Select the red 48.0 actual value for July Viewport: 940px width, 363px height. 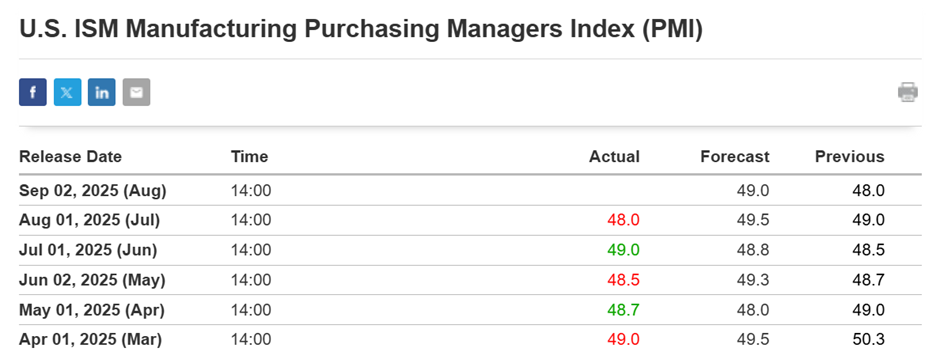[623, 220]
